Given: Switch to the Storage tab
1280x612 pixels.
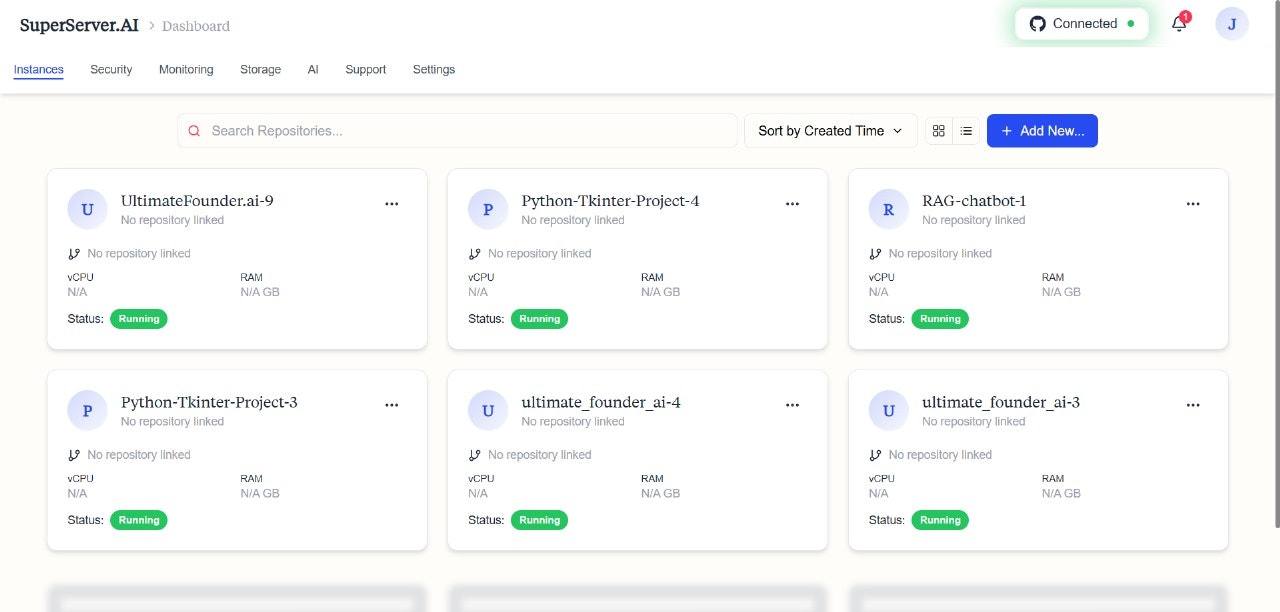Looking at the screenshot, I should coord(260,70).
